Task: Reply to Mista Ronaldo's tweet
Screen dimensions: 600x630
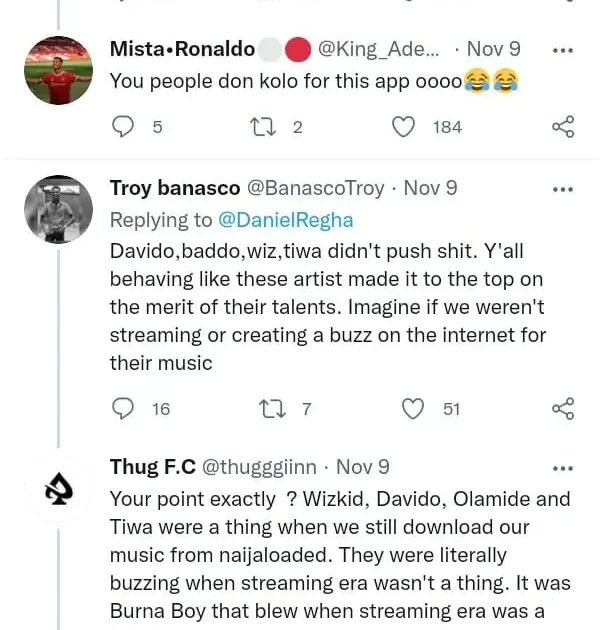Action: [x=124, y=127]
